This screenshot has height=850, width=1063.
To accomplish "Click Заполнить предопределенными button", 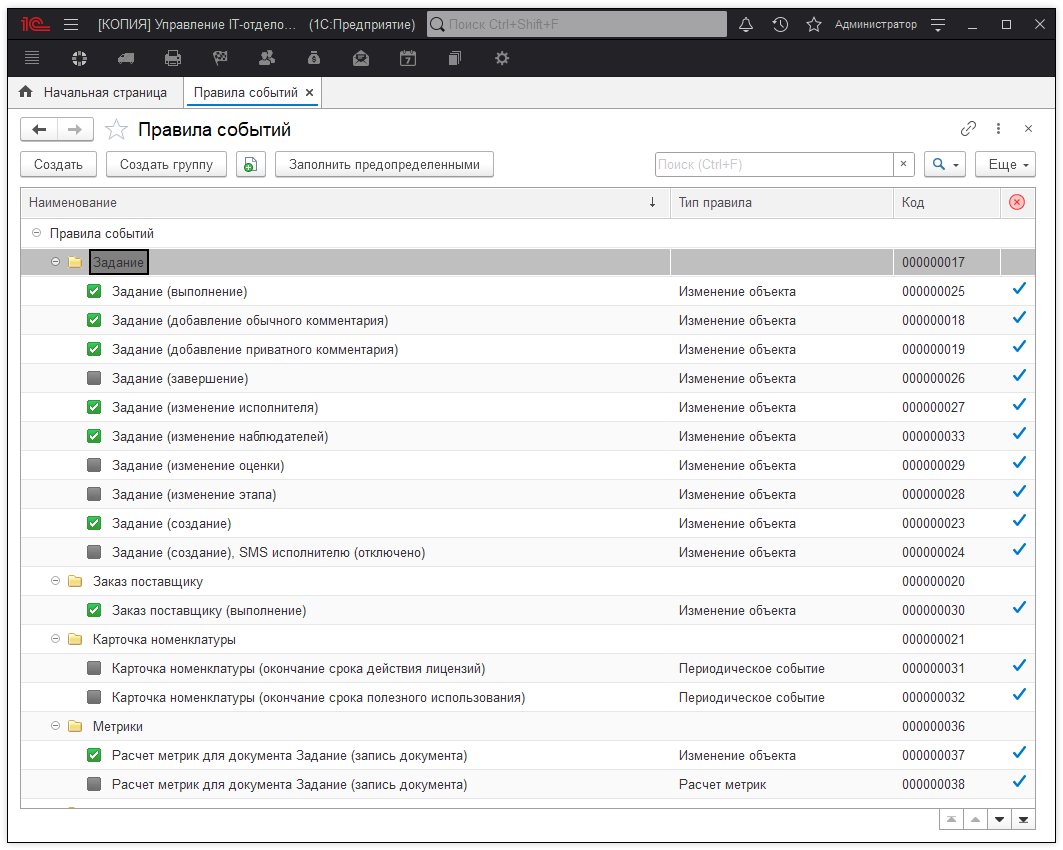I will pos(385,165).
